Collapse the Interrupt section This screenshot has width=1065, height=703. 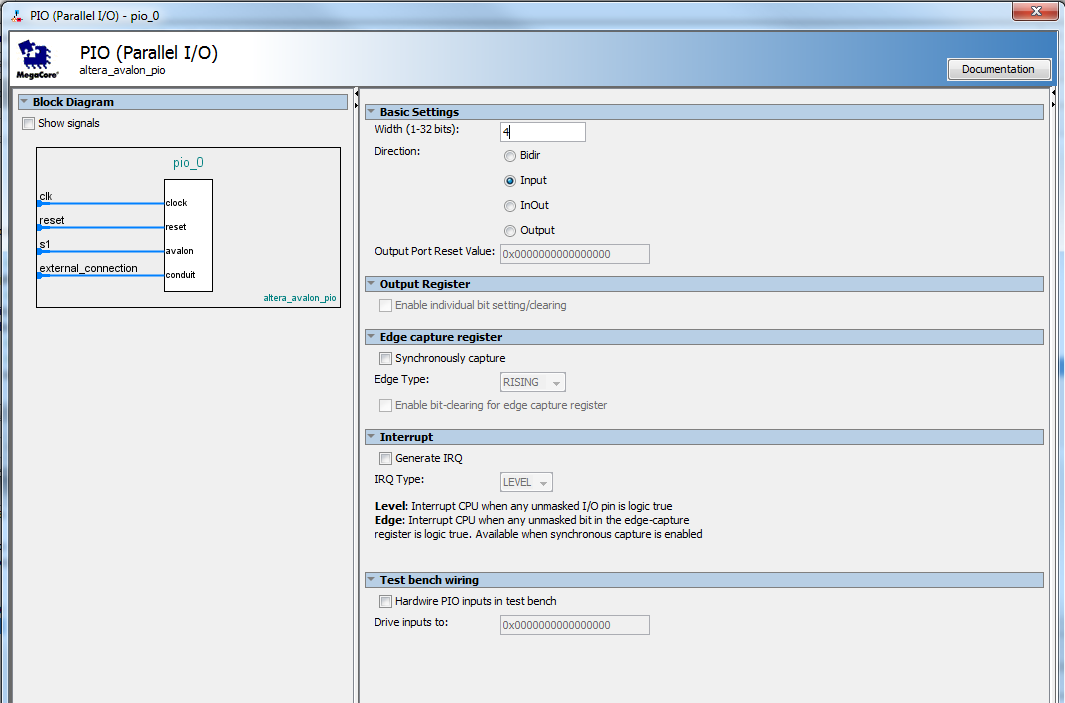(372, 436)
